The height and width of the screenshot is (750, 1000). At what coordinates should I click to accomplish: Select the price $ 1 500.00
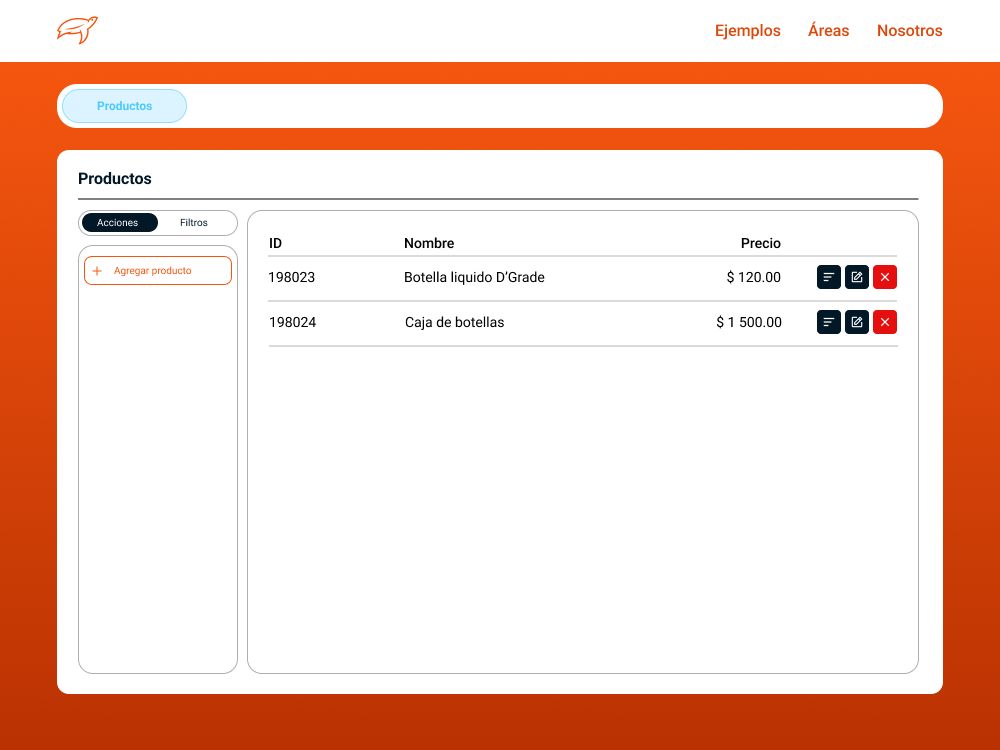pos(749,322)
